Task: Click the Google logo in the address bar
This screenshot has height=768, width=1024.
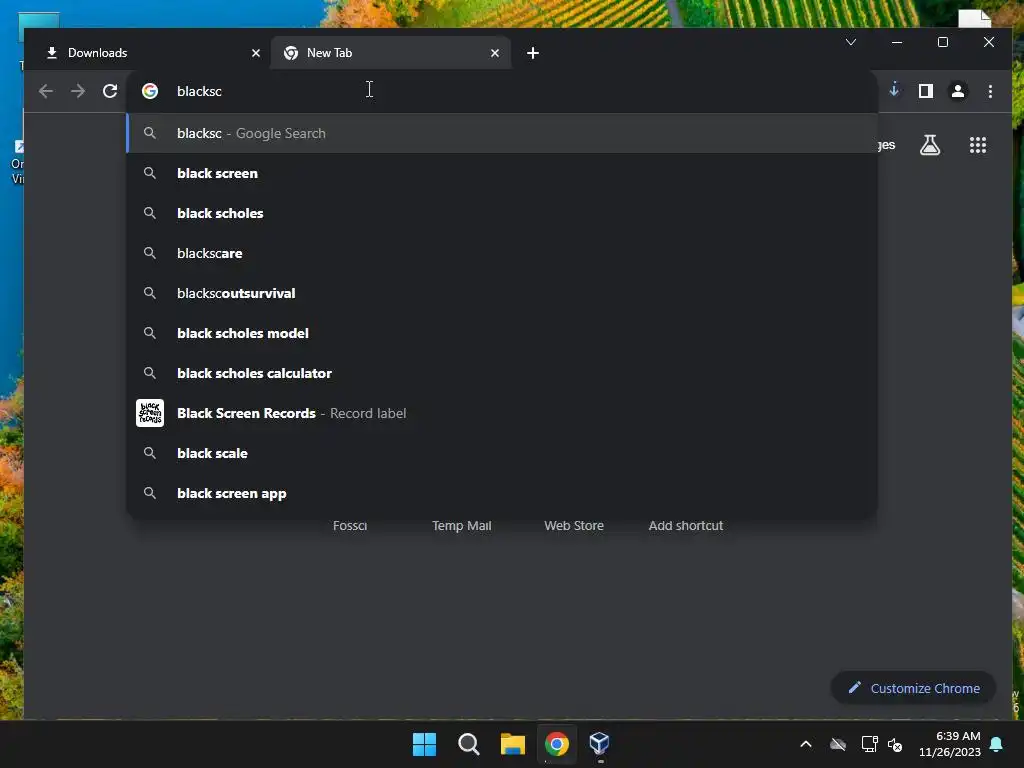Action: pyautogui.click(x=150, y=91)
